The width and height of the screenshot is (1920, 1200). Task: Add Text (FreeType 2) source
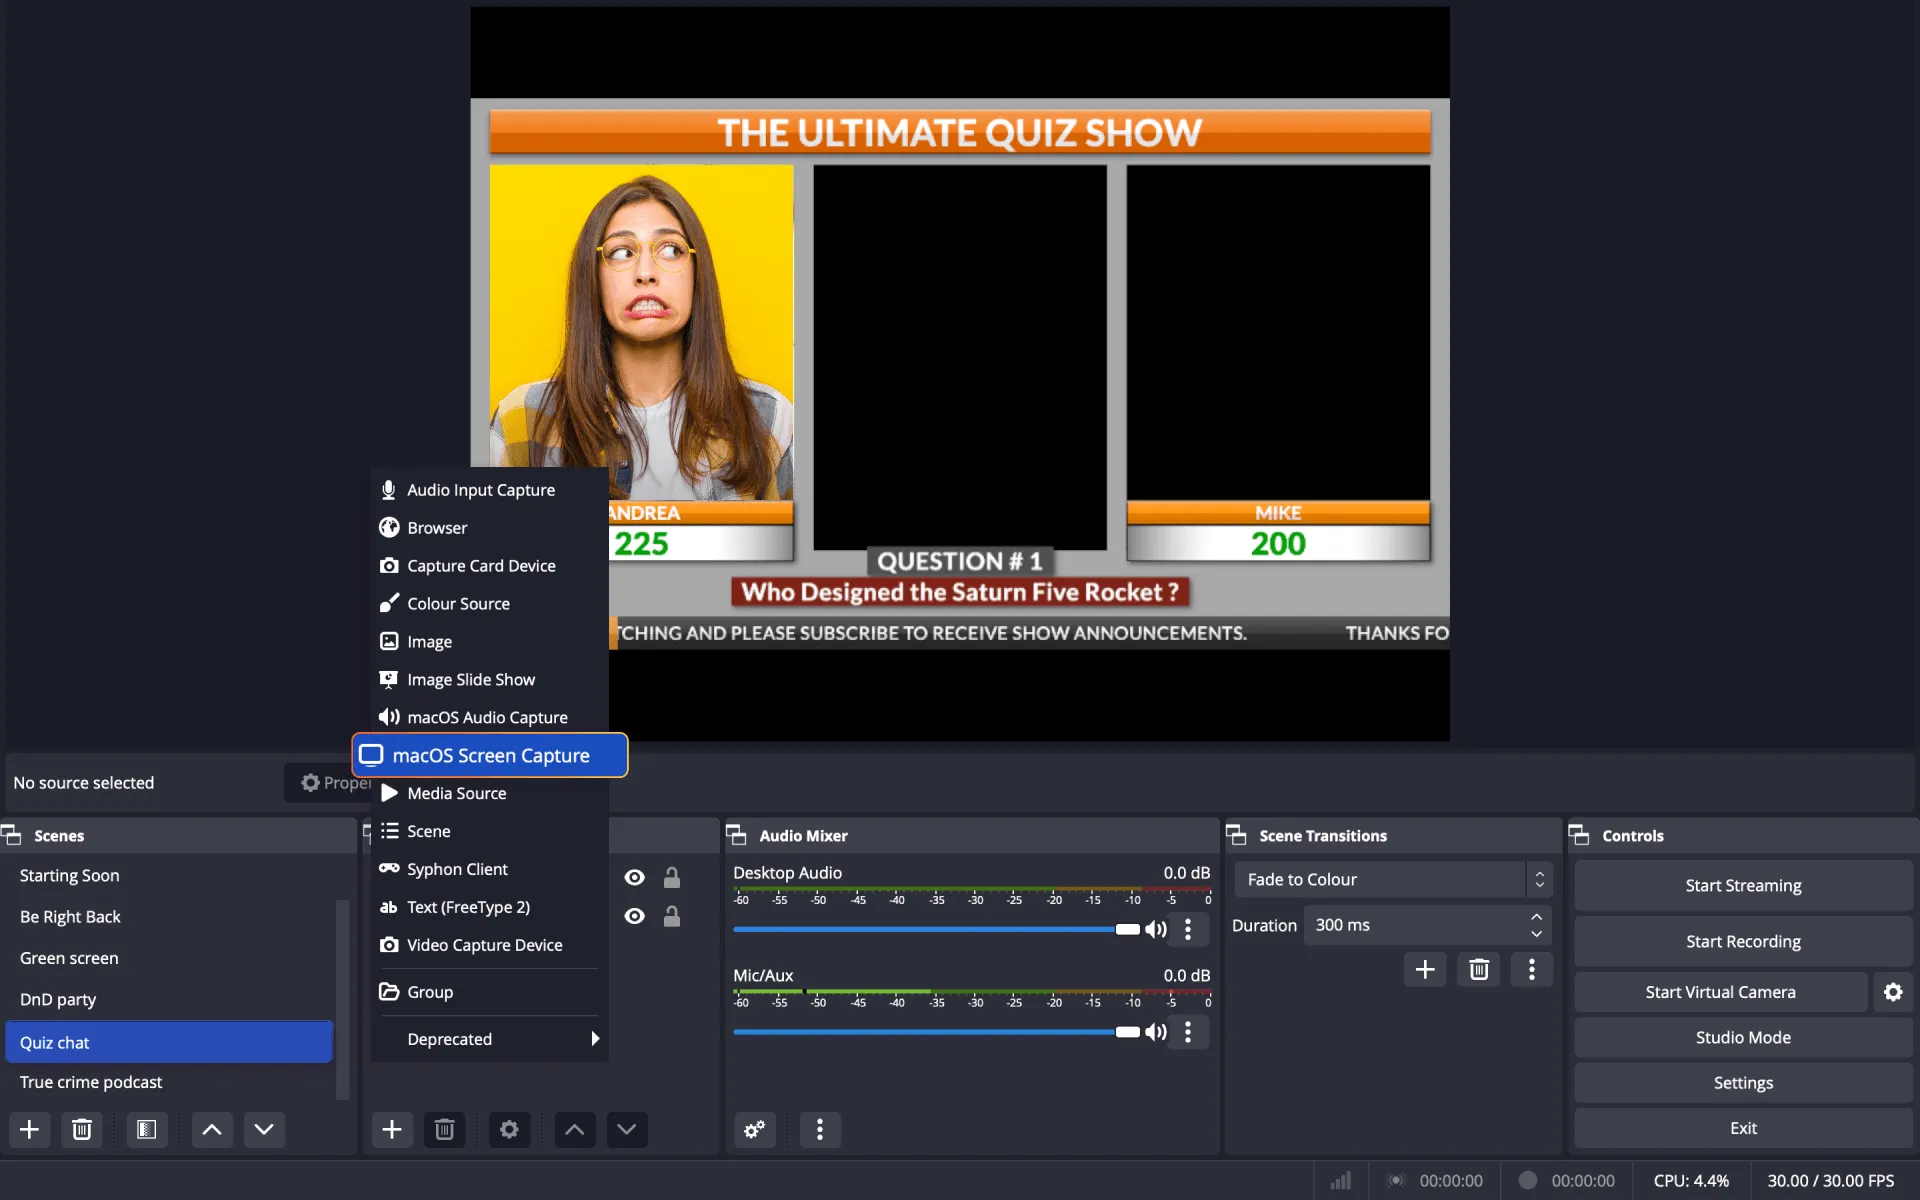click(490, 907)
